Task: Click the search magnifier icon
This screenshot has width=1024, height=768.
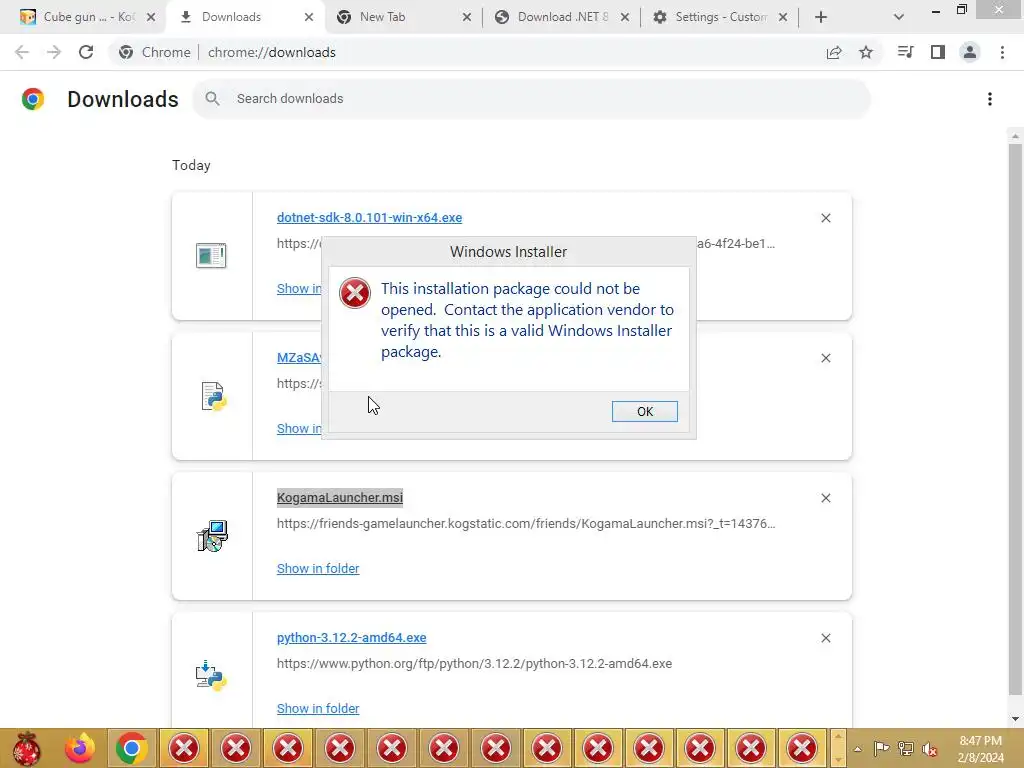Action: pos(212,99)
